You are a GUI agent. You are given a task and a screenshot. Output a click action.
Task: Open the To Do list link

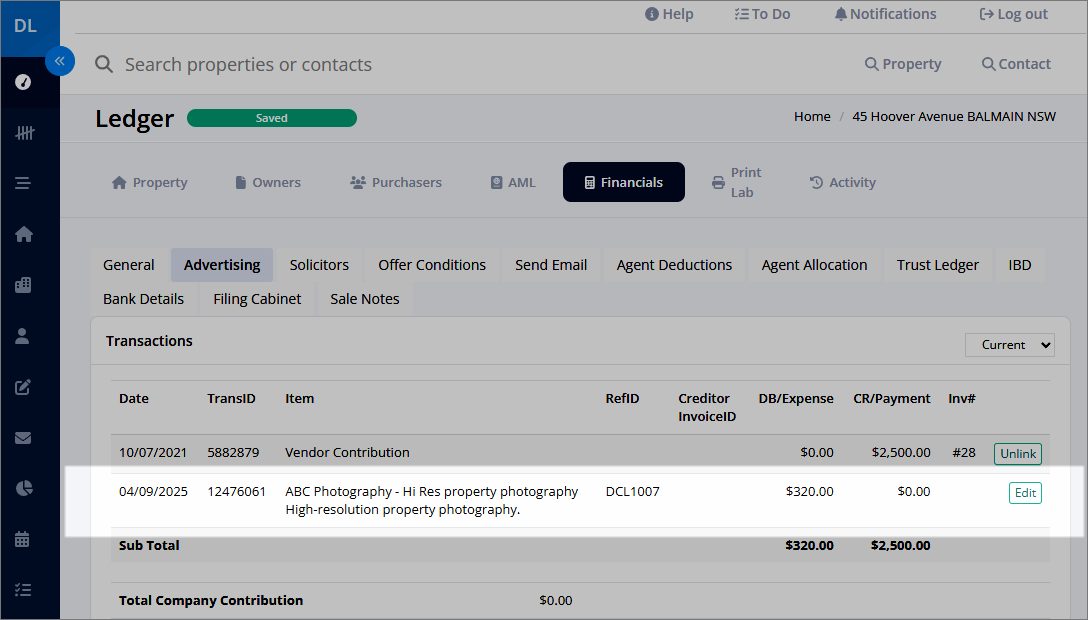pos(763,14)
